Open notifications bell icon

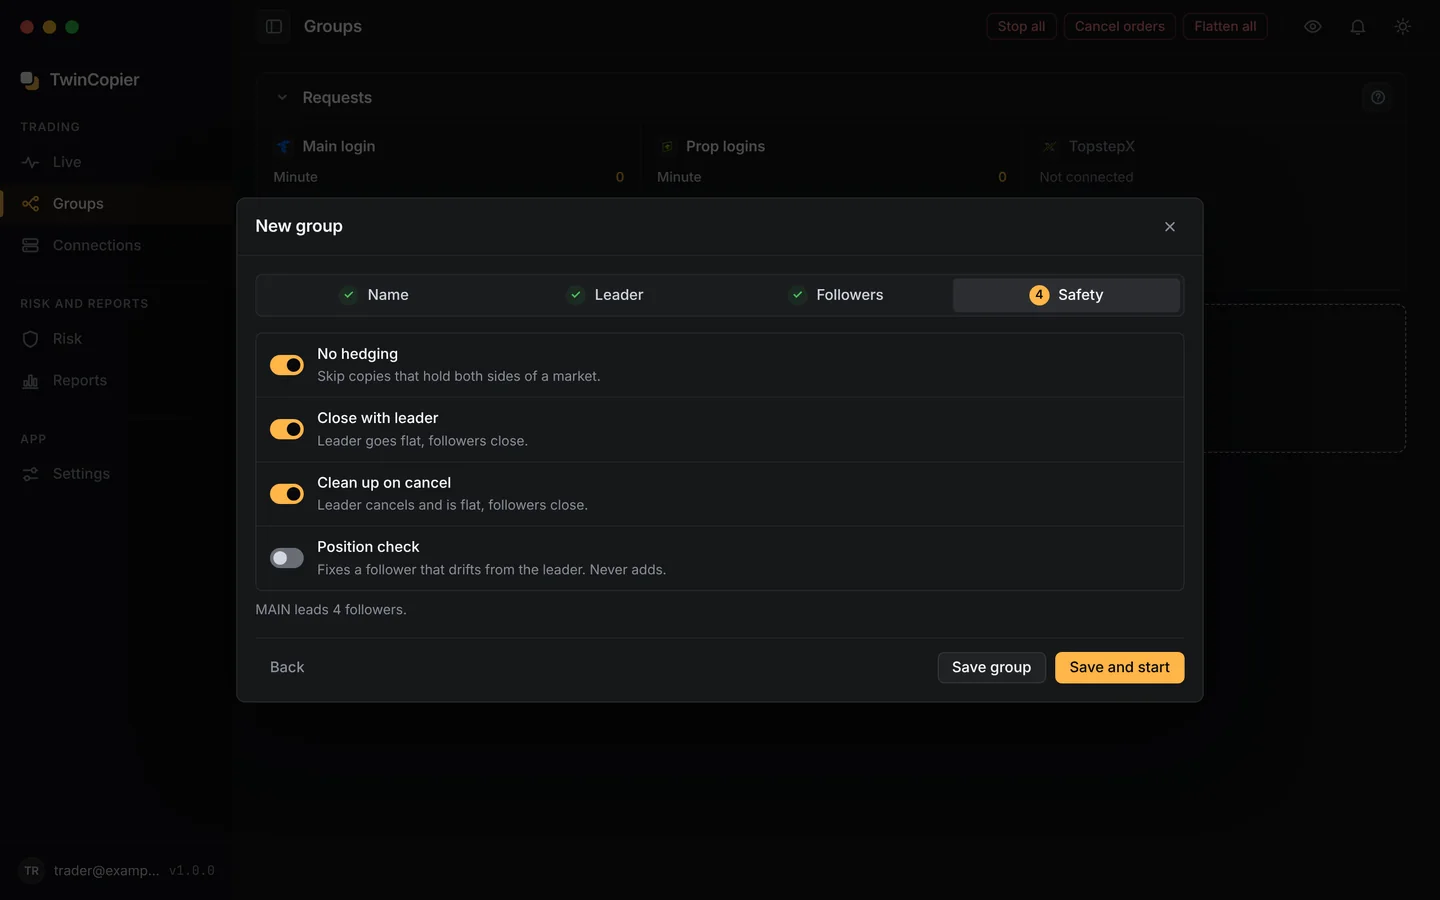coord(1358,27)
